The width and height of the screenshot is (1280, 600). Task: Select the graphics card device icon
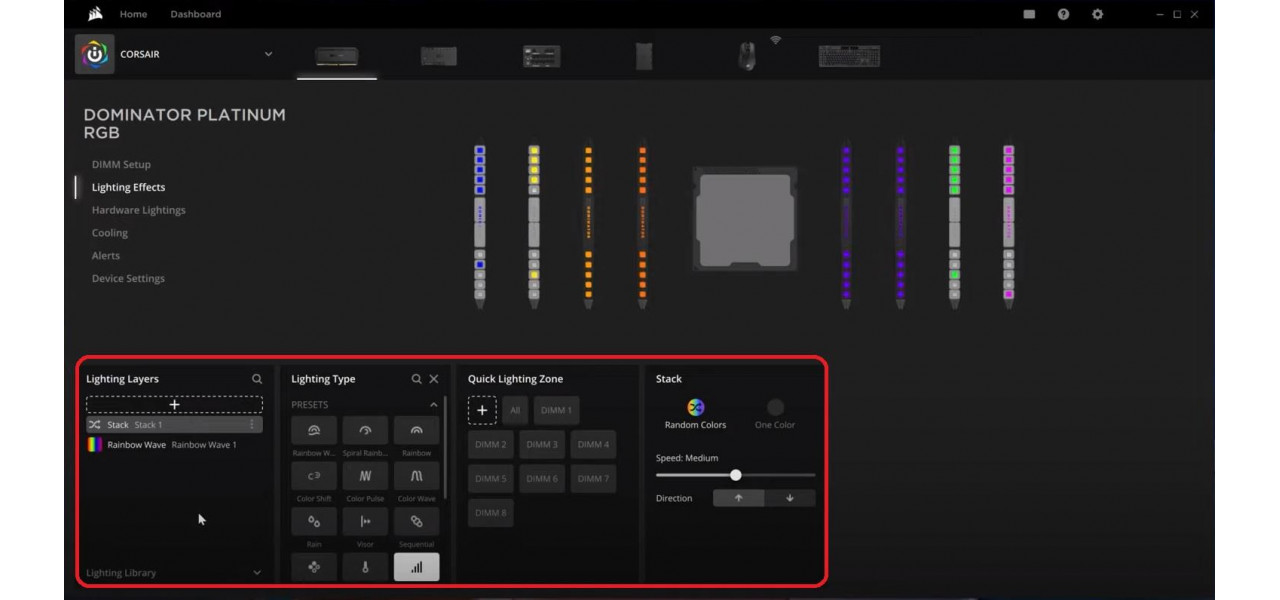(438, 56)
